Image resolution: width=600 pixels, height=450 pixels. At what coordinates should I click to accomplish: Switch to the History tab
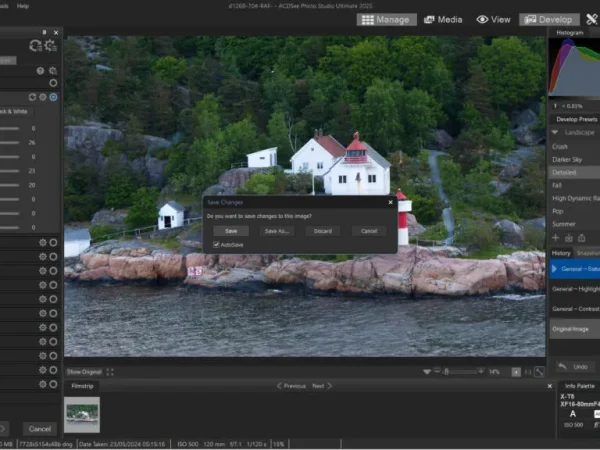(x=561, y=253)
